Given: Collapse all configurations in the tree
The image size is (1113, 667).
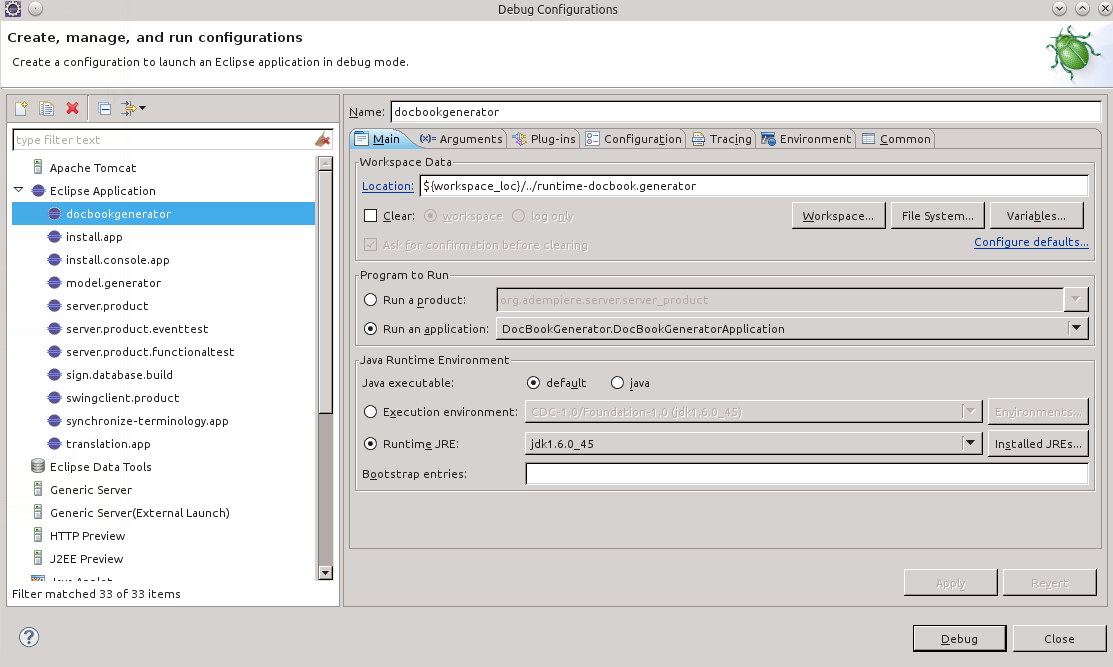Looking at the screenshot, I should coord(104,109).
